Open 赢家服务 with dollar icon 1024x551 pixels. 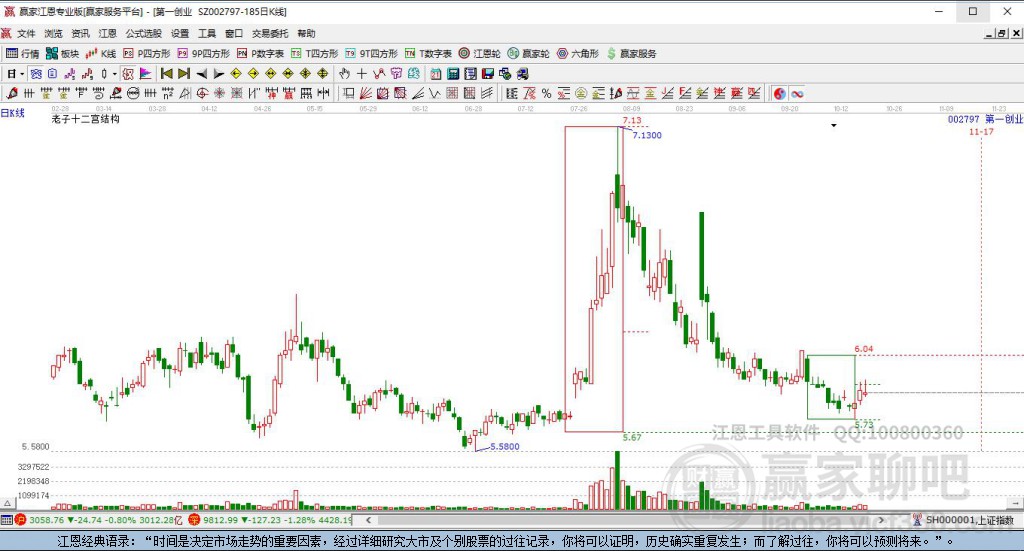click(632, 54)
